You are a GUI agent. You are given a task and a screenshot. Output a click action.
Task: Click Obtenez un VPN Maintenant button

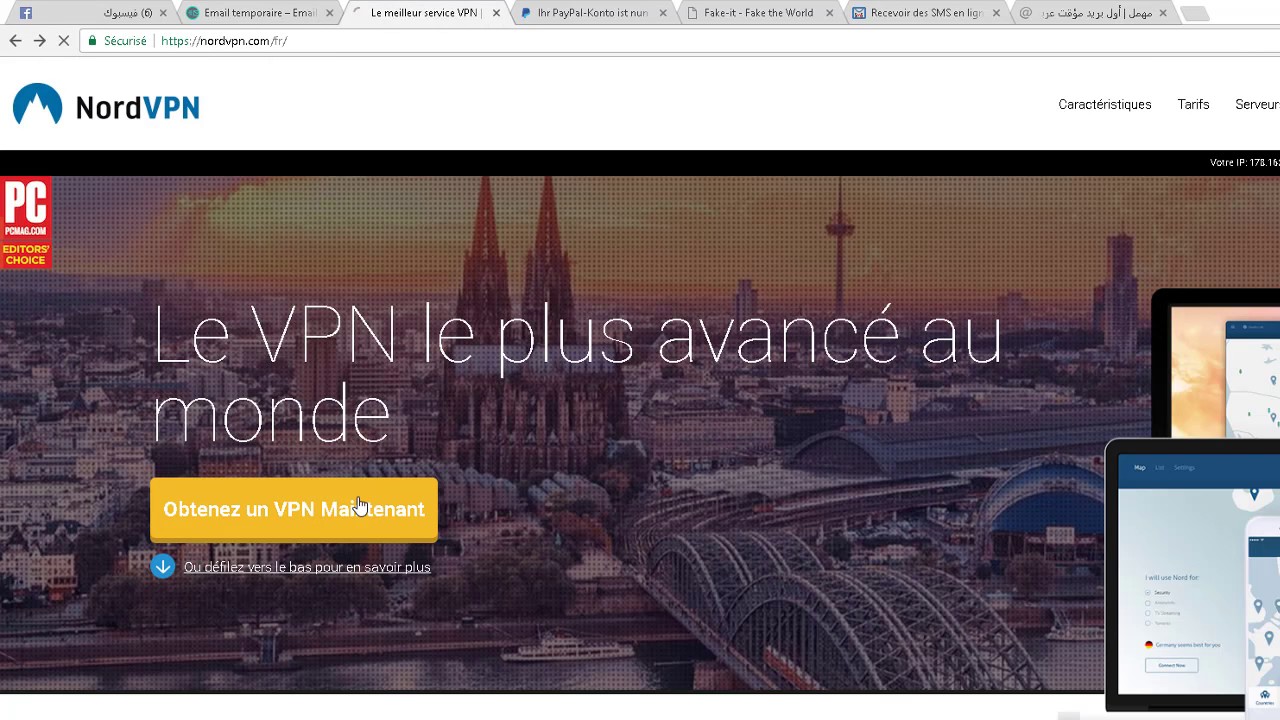pos(294,510)
